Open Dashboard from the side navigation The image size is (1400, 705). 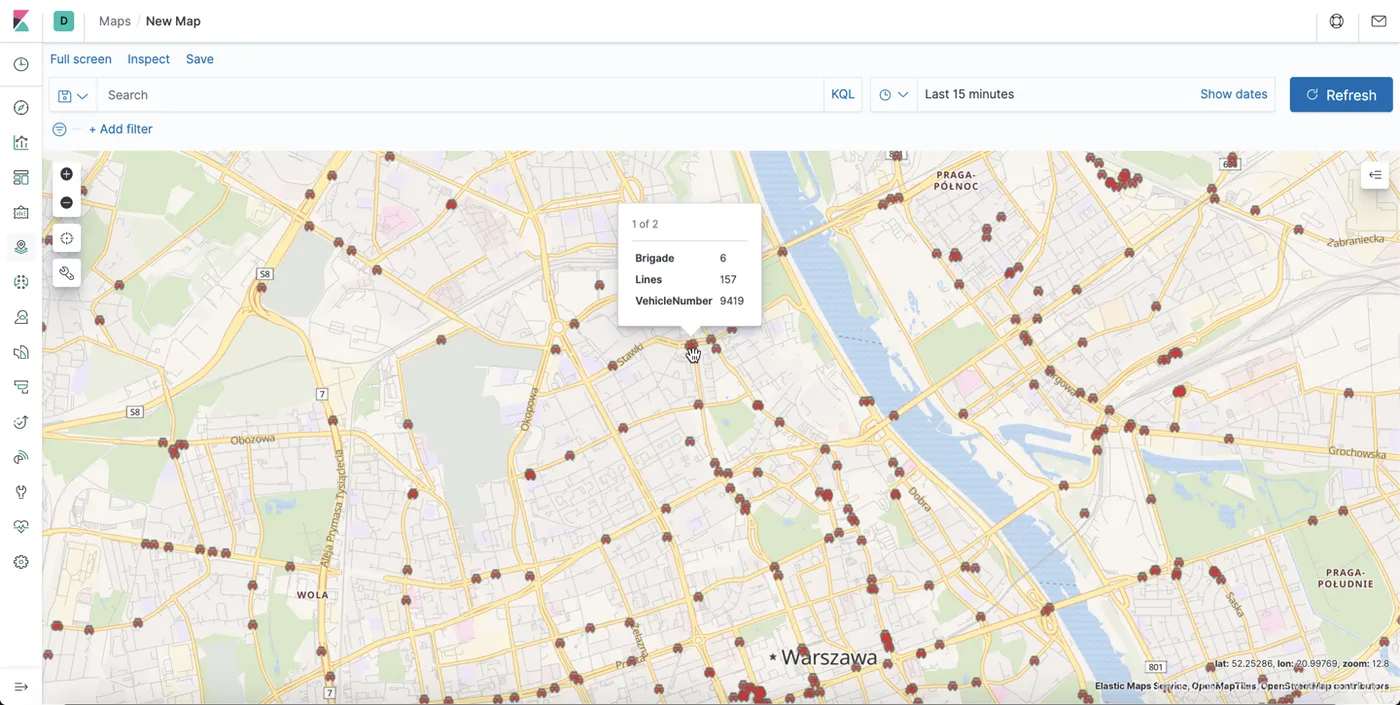(21, 178)
